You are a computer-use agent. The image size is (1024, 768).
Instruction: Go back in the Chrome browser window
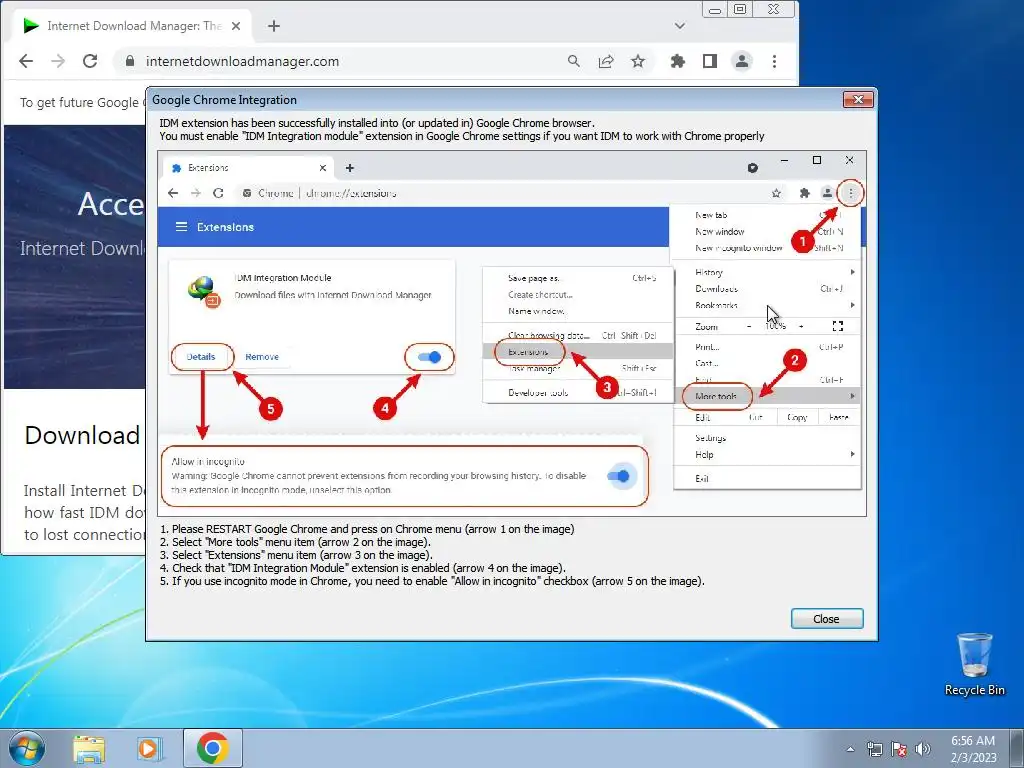26,61
